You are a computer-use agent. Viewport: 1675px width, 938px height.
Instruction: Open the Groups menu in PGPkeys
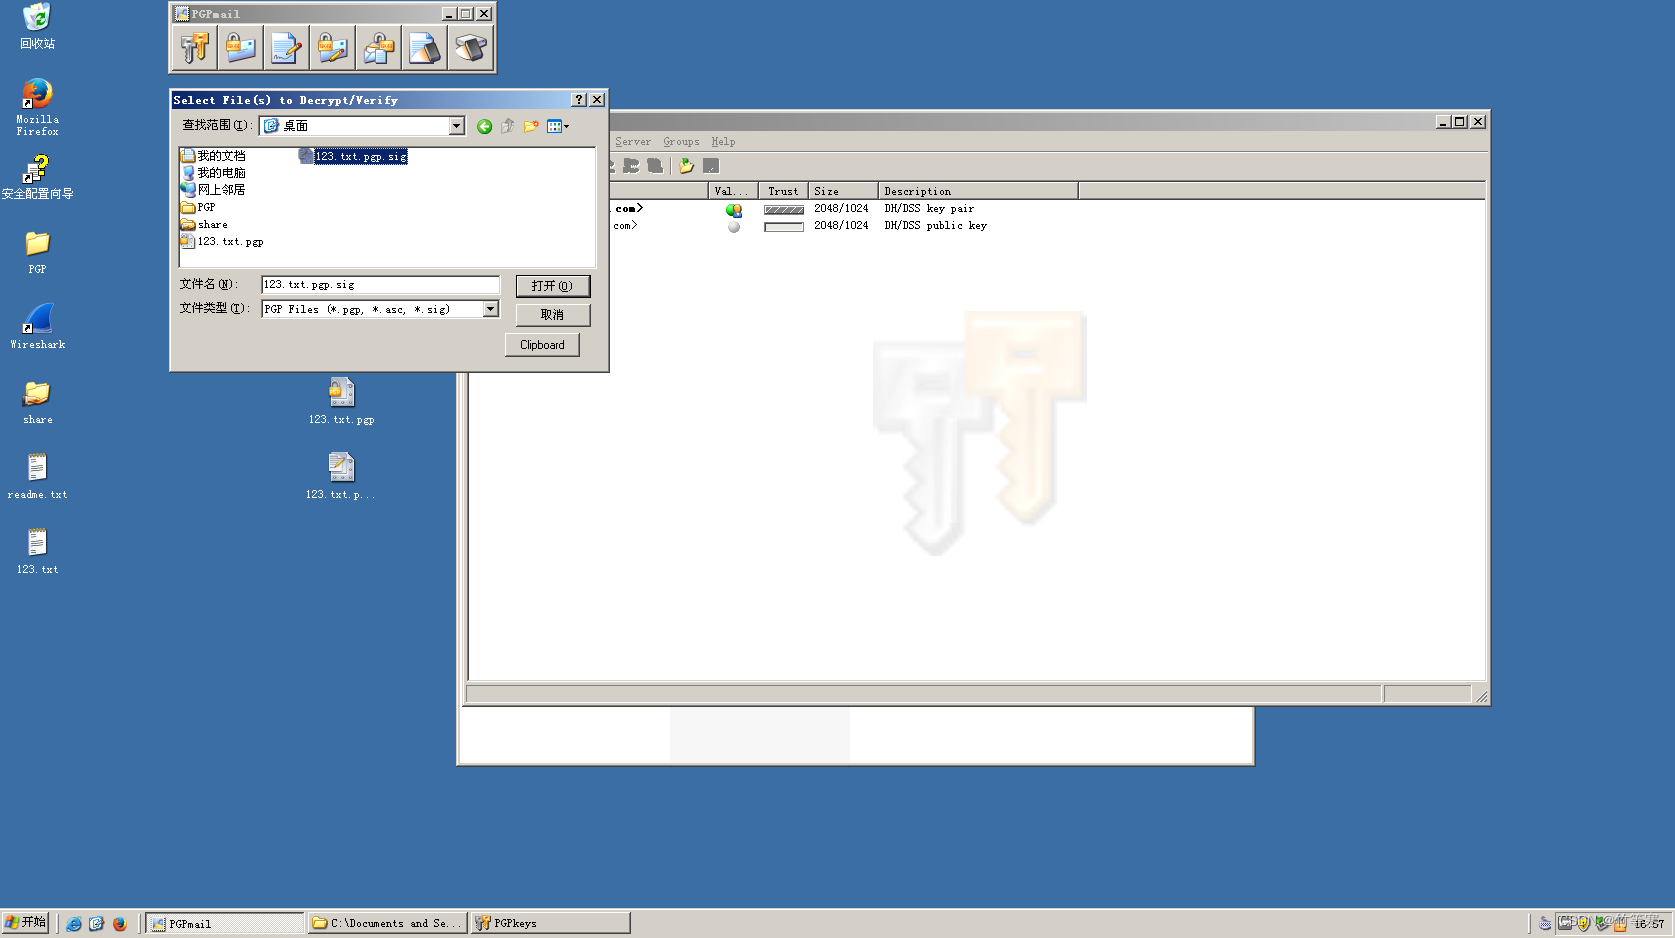point(681,142)
